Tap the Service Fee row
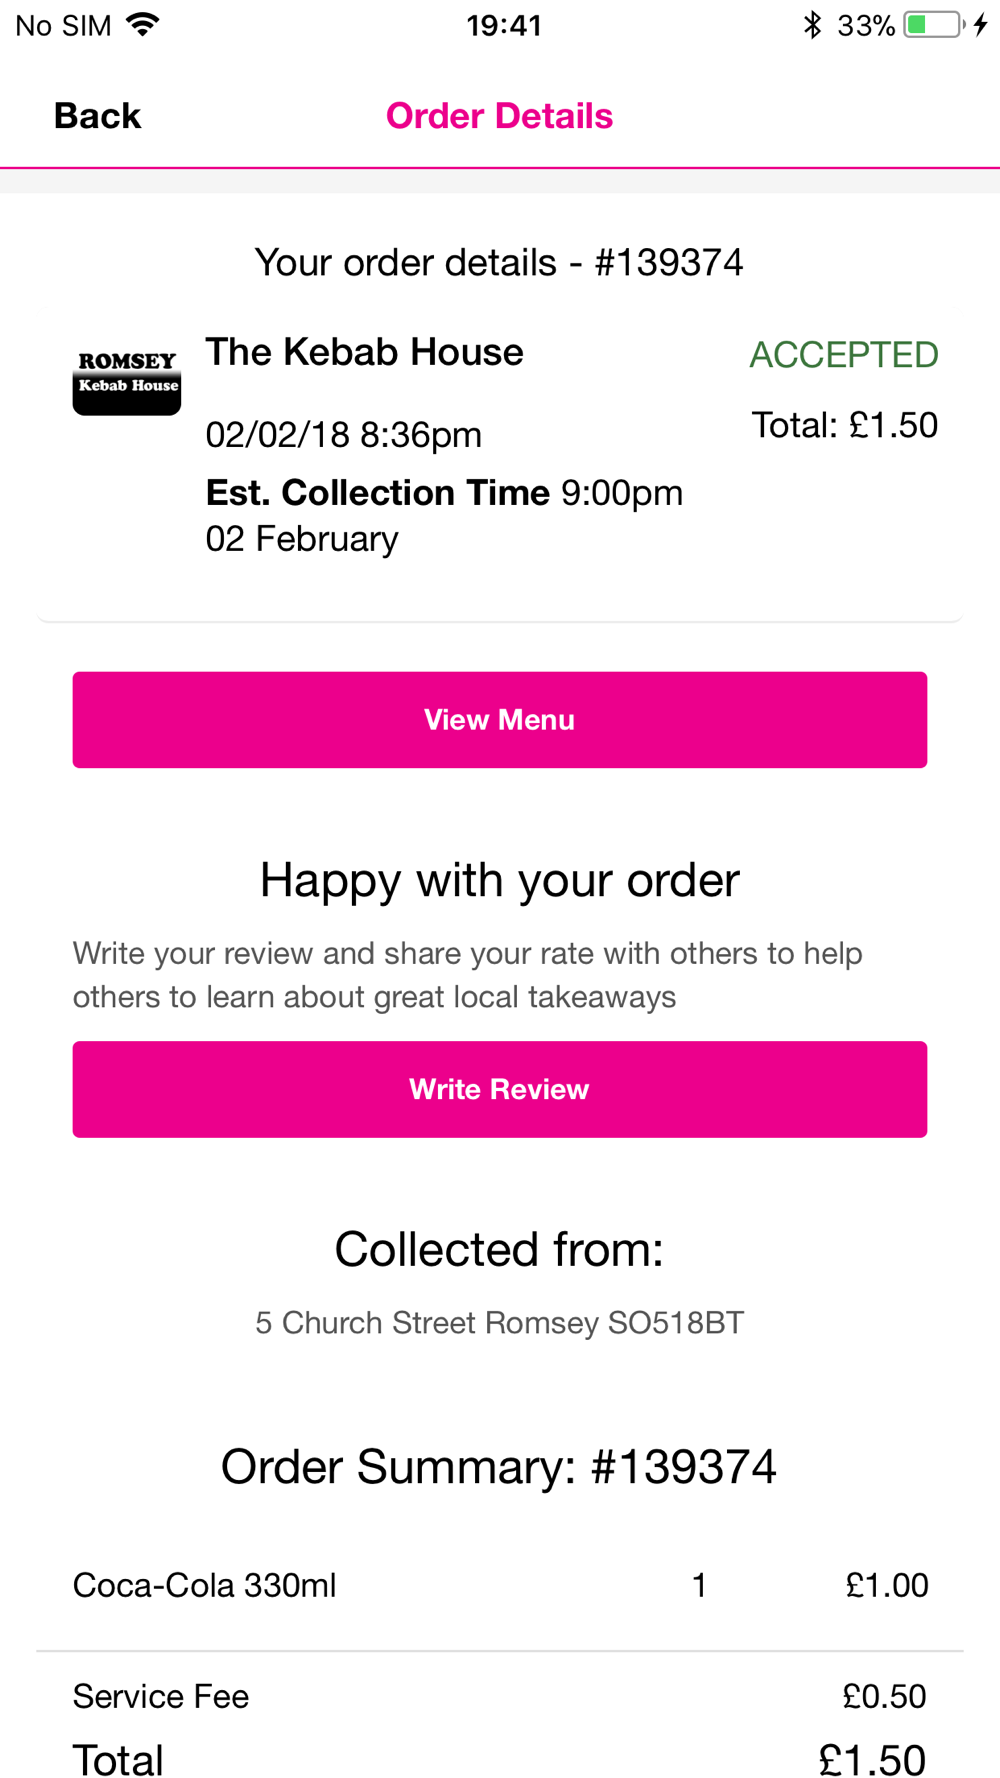 [500, 1696]
